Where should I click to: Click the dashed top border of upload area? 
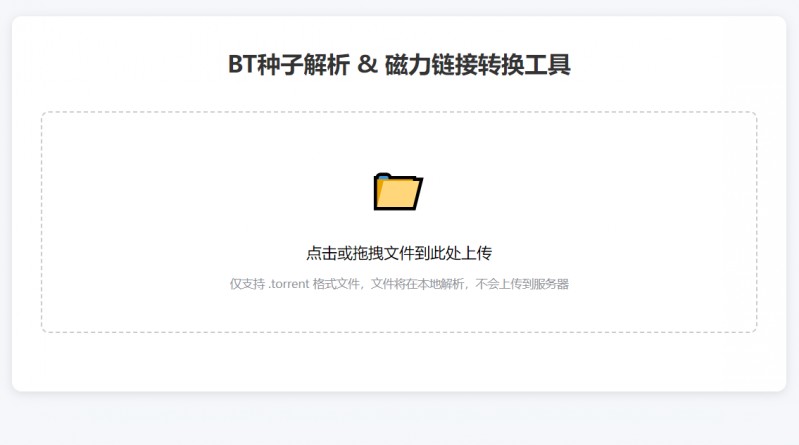point(399,112)
